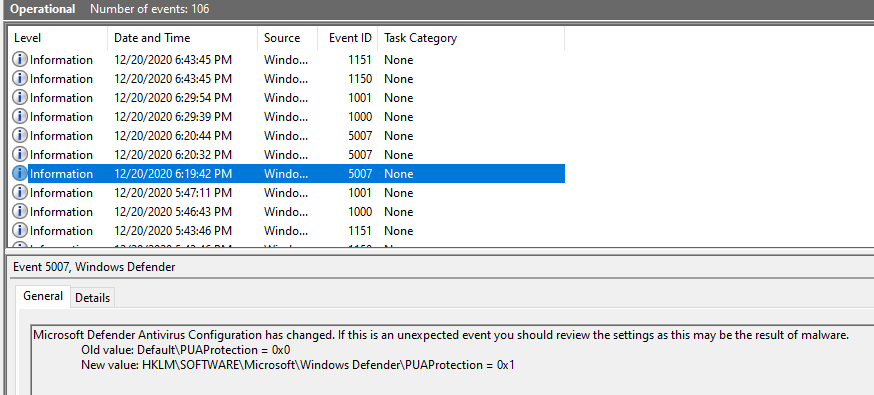
Task: Click info icon of 5:43:46 PM event 1151
Action: (20, 231)
